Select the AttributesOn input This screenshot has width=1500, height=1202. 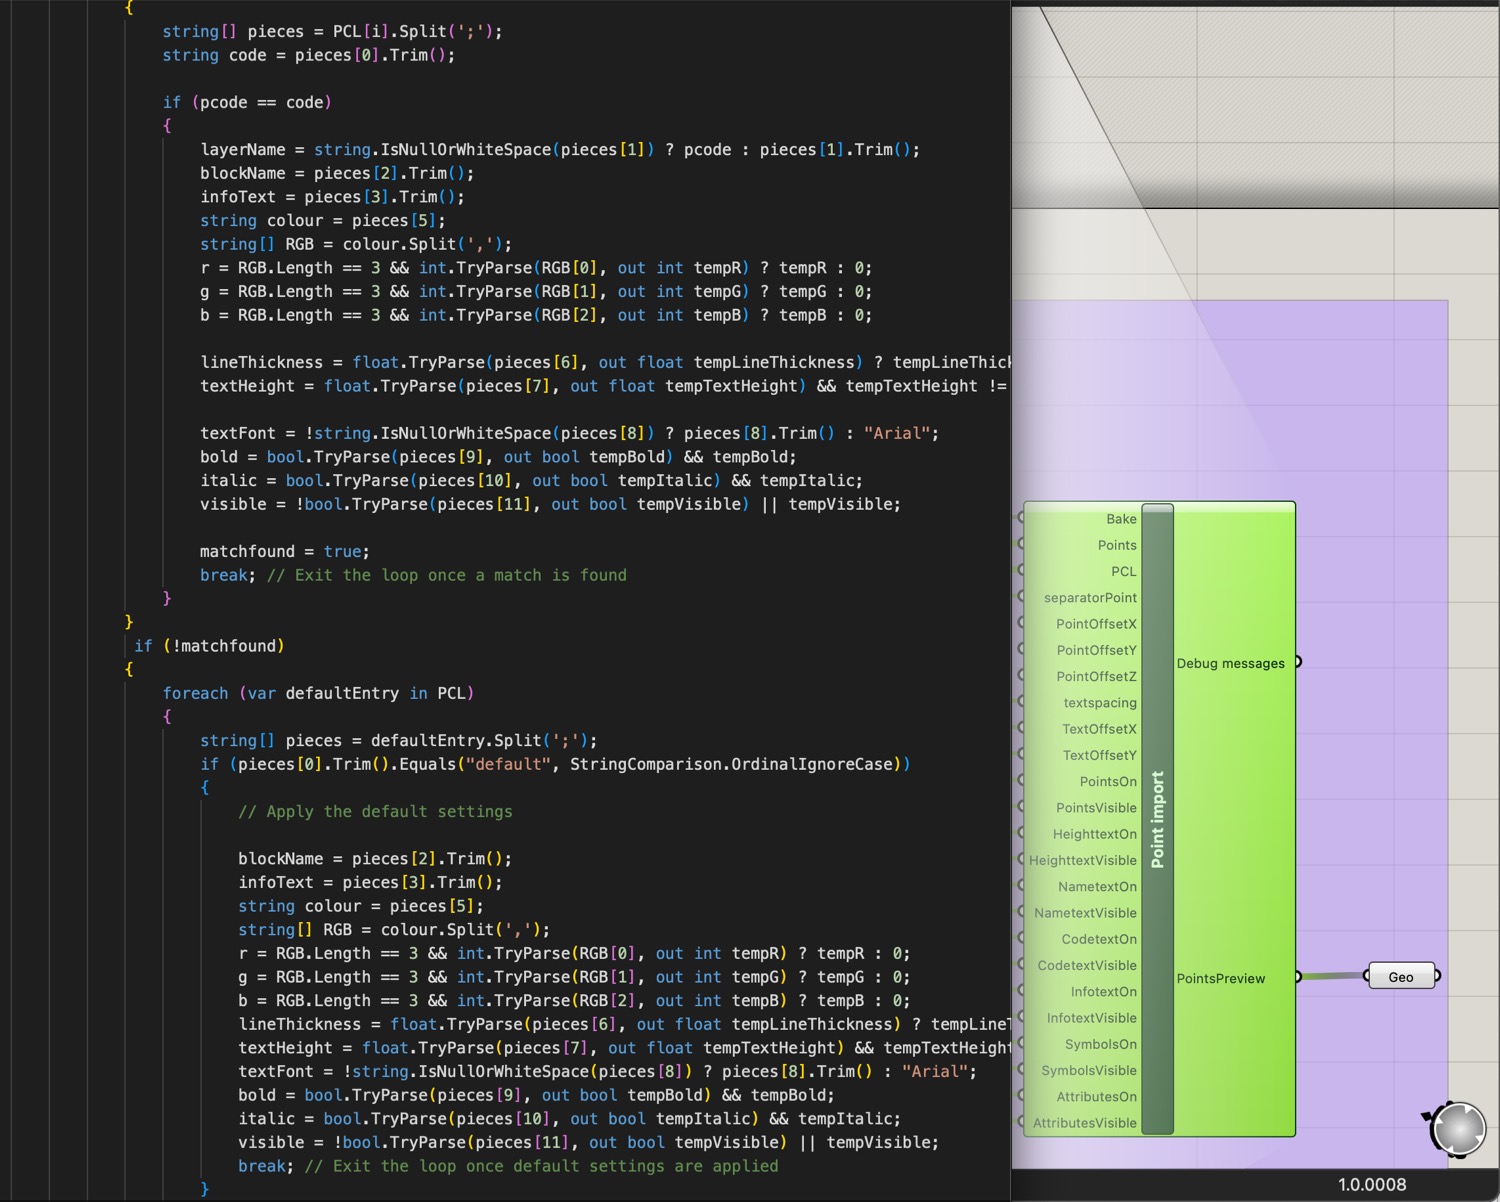[1096, 1097]
